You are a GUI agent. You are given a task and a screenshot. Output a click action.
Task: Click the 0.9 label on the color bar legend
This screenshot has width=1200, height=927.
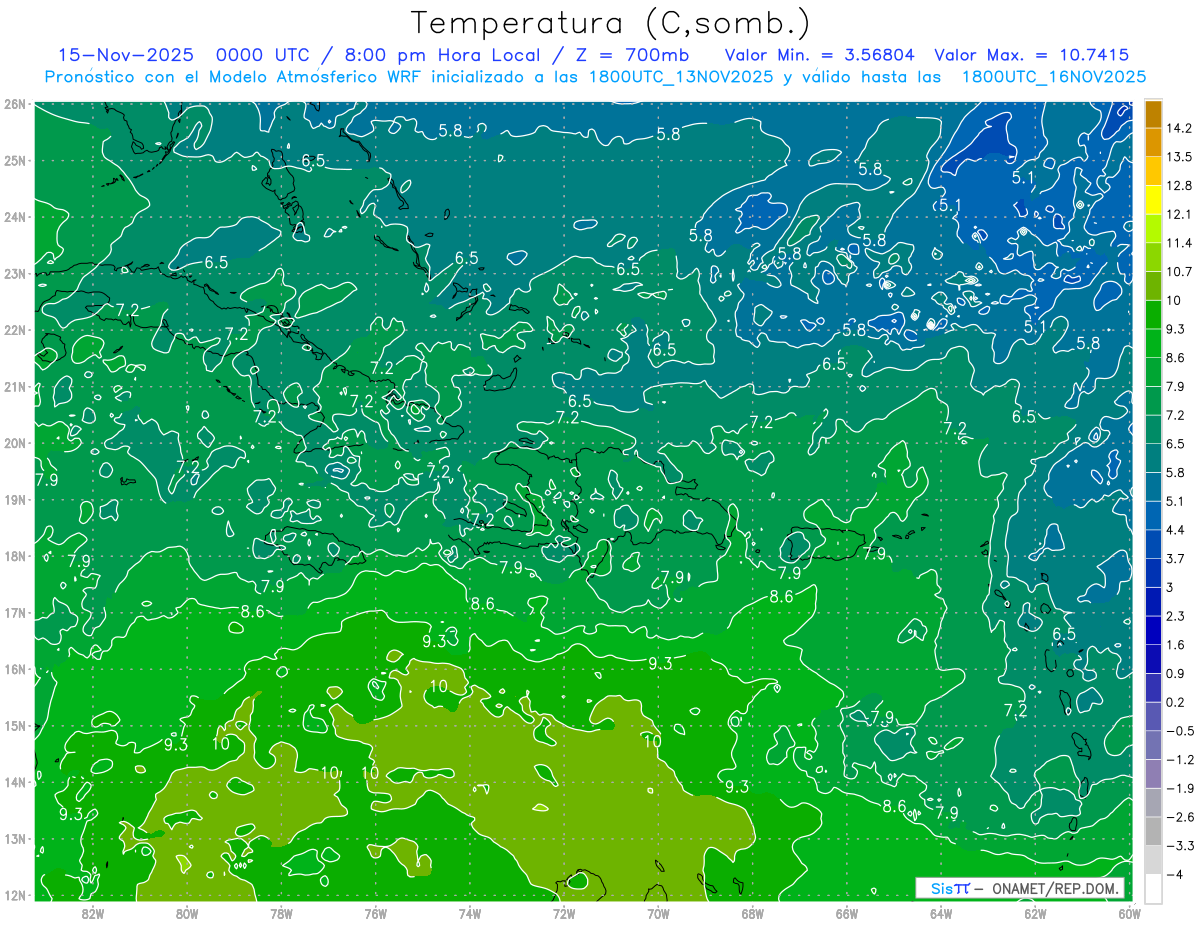point(1175,673)
